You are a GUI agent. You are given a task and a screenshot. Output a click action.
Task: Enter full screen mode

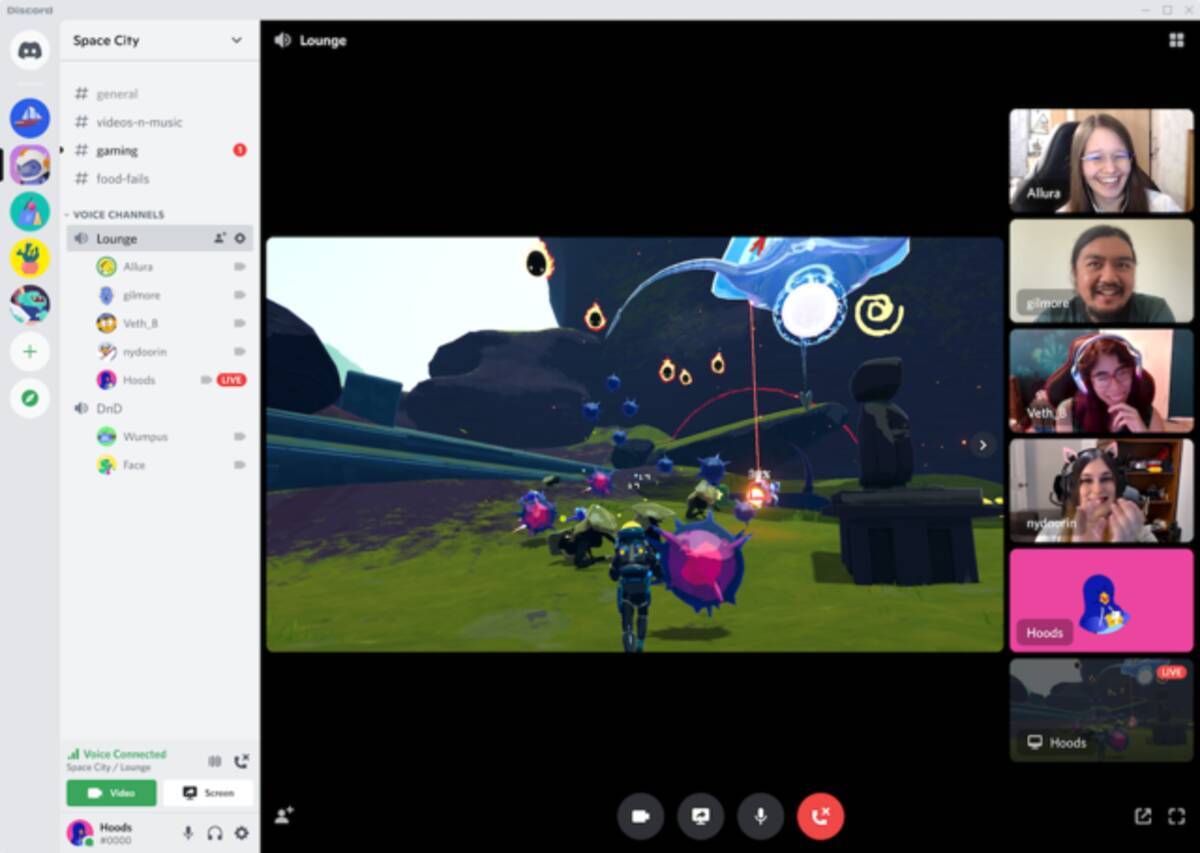1176,816
